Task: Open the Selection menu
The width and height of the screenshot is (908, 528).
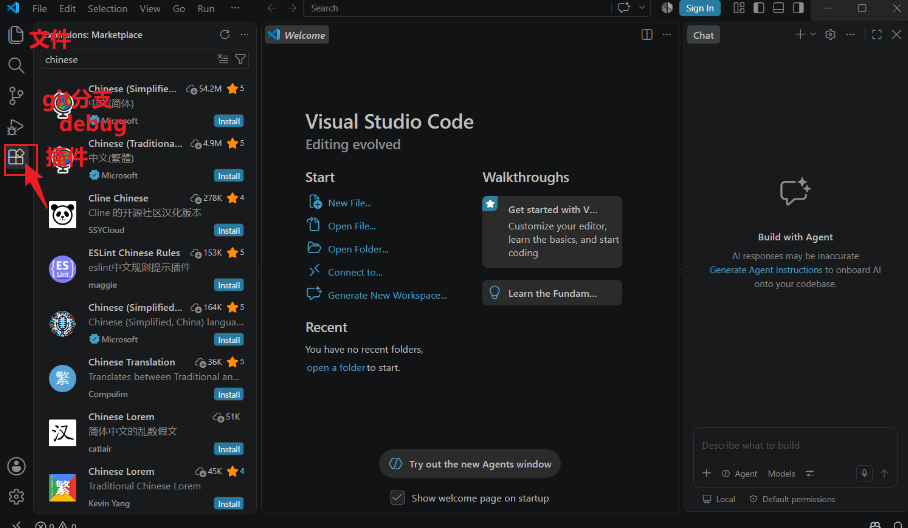Action: (107, 8)
